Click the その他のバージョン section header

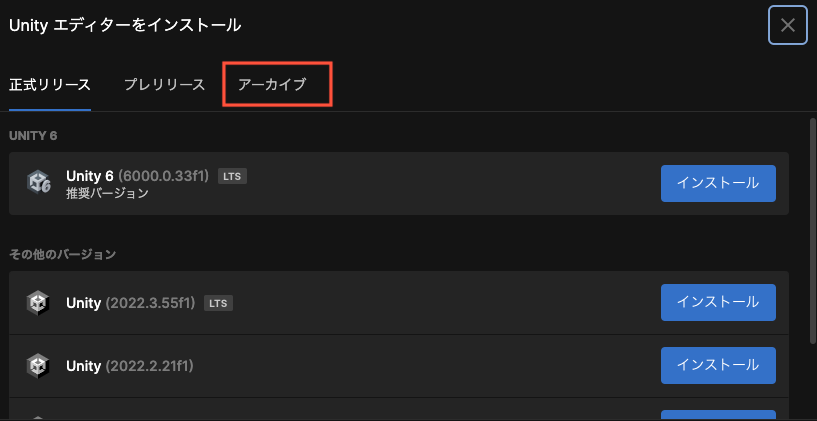[63, 254]
